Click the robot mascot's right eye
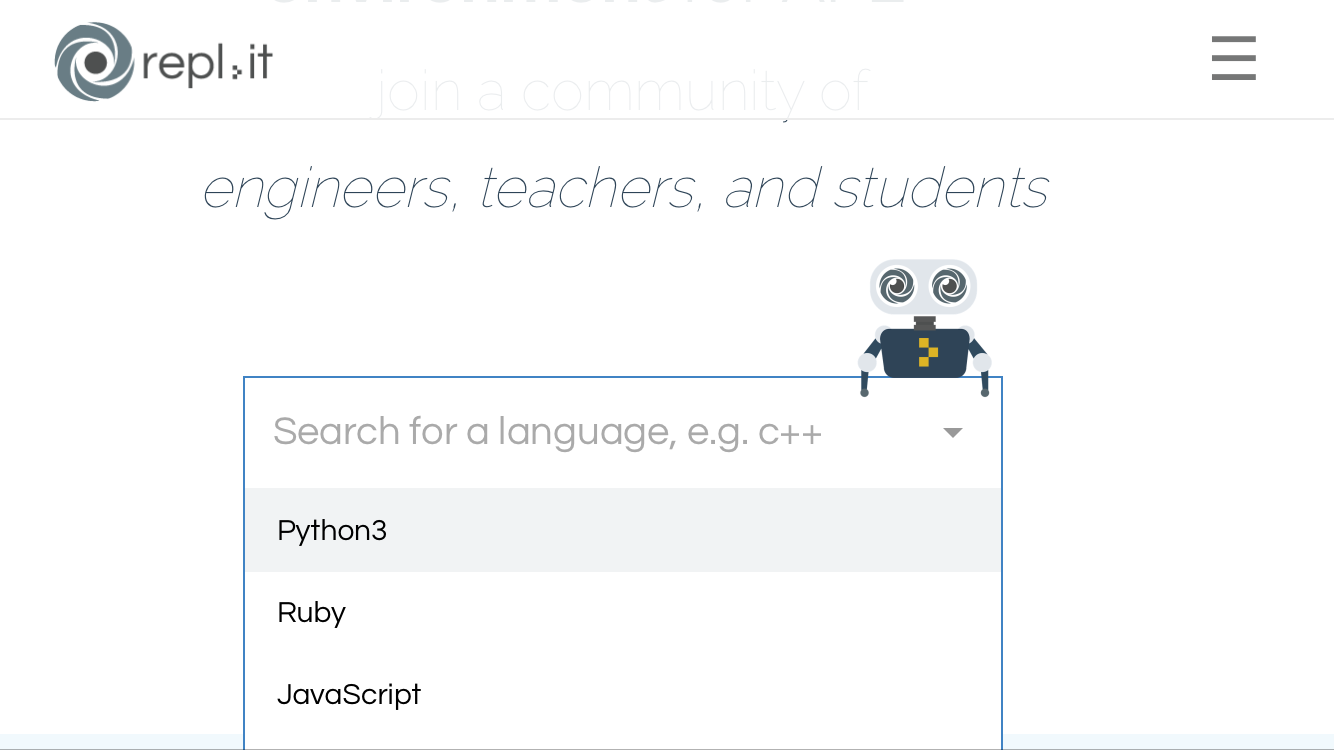 [x=949, y=286]
